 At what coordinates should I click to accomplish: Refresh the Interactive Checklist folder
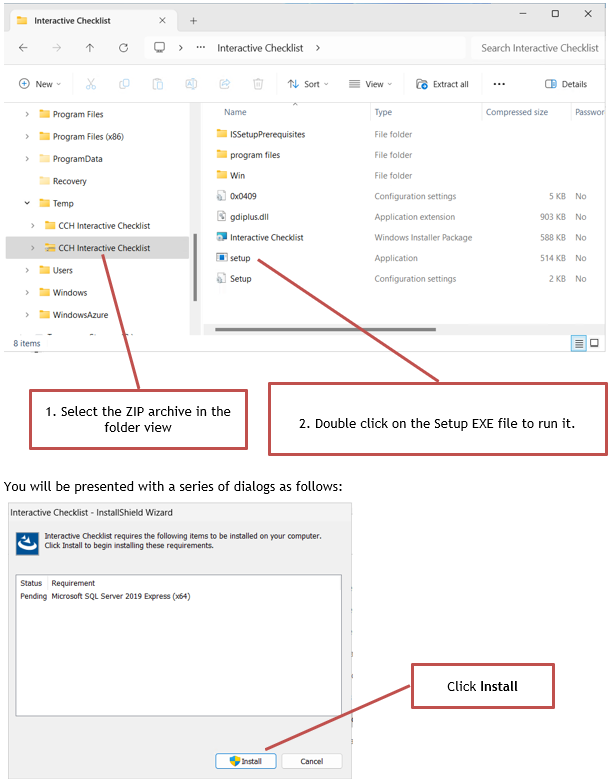(x=123, y=48)
